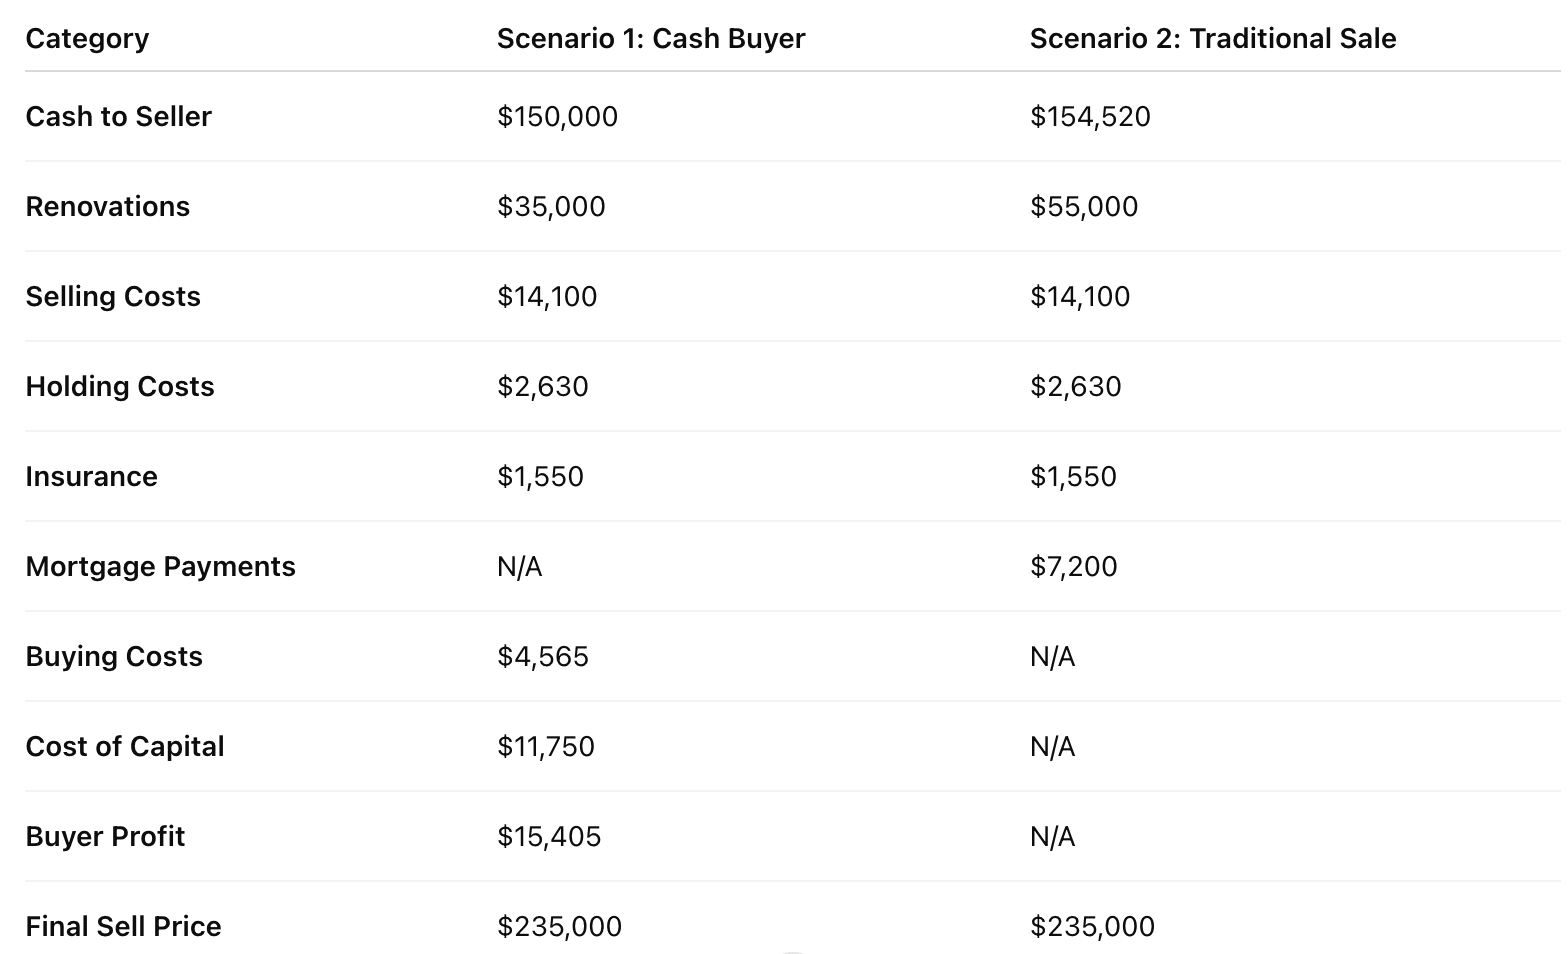Select the Selling Costs row label
Viewport: 1568px width, 954px height.
[x=113, y=297]
